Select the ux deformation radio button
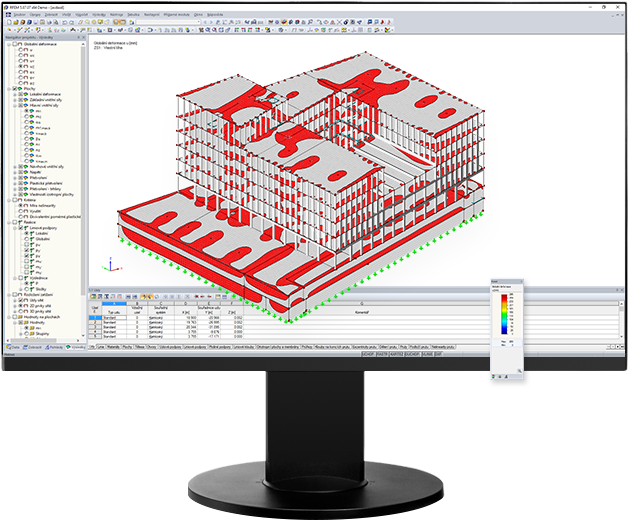628x521 pixels. coord(20,55)
